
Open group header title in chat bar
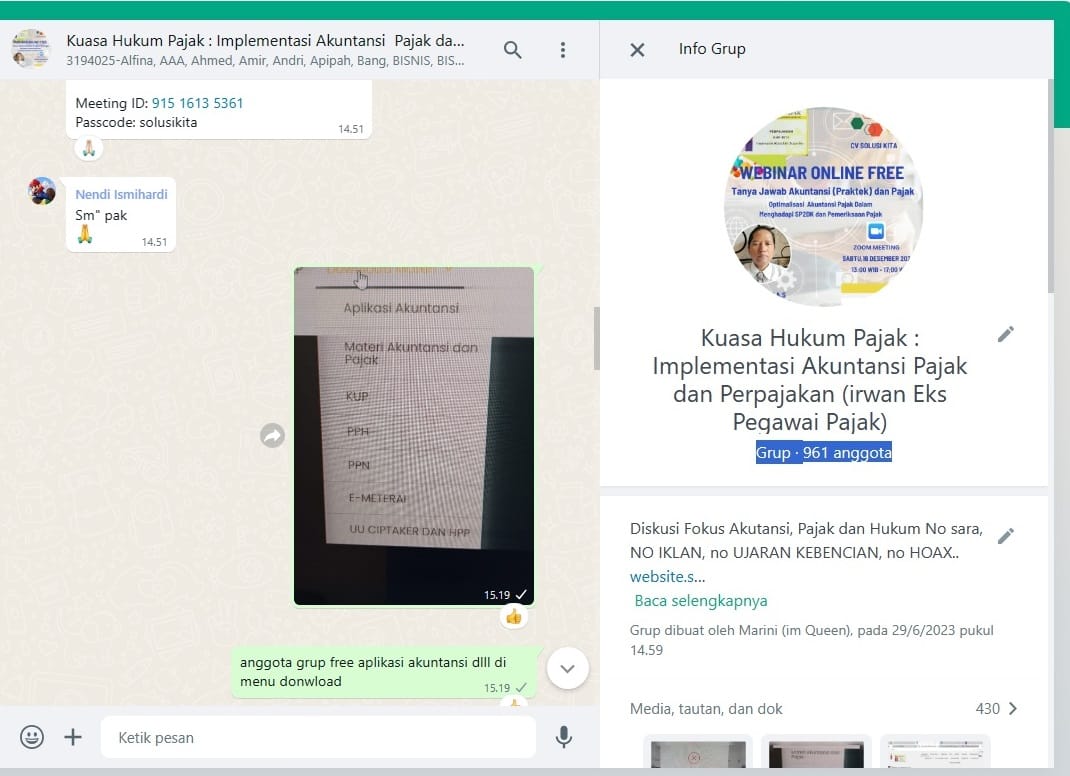(x=265, y=42)
